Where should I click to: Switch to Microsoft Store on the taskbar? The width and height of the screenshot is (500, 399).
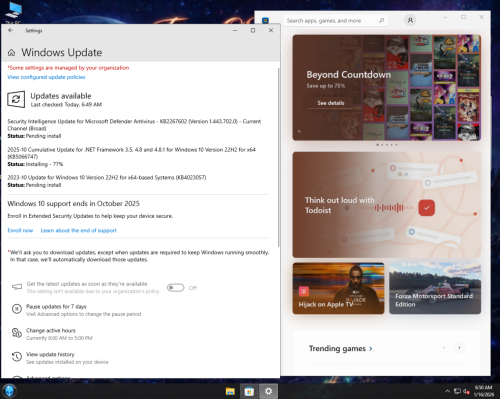pyautogui.click(x=249, y=391)
